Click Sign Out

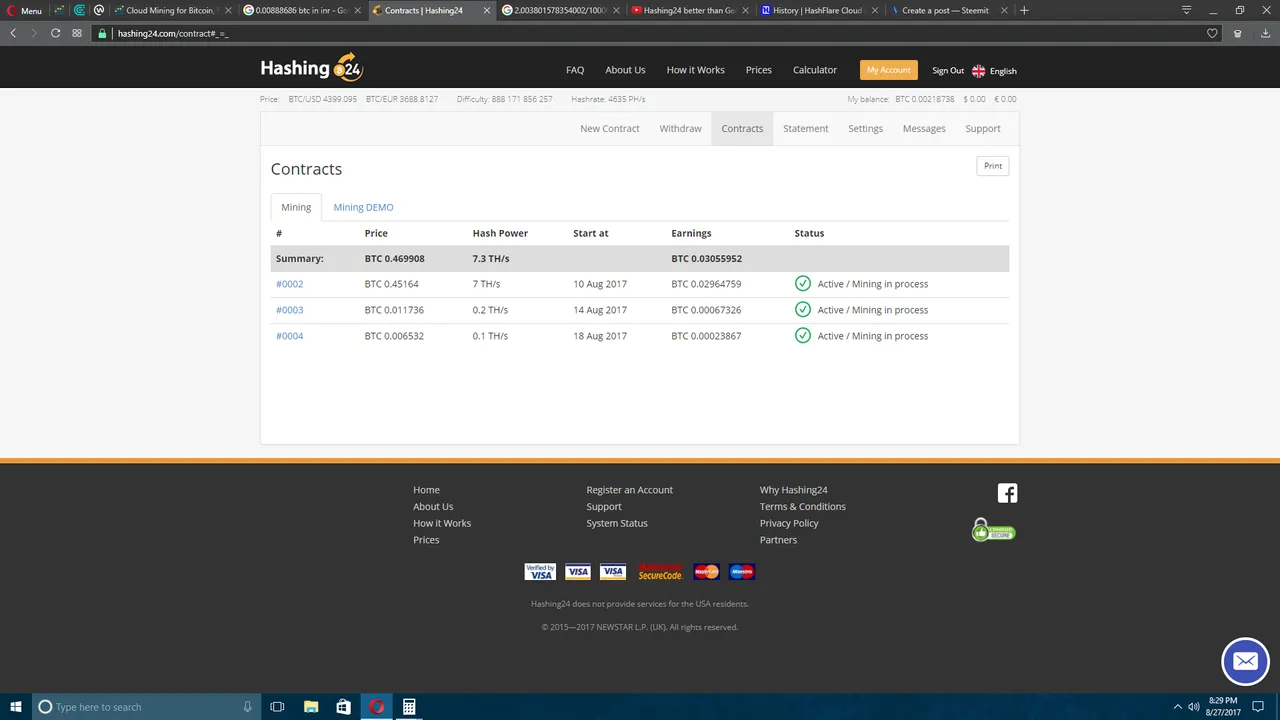point(948,71)
